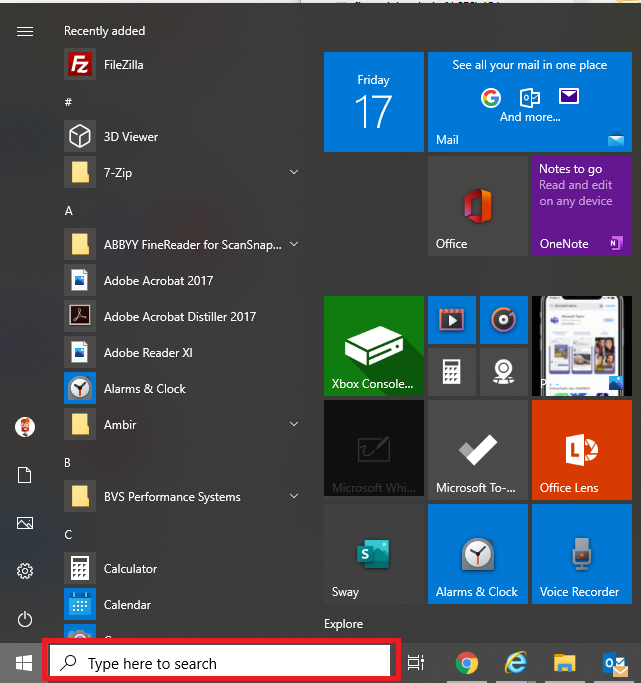Viewport: 641px width, 683px height.
Task: Open Adobe Reader XI
Action: pos(183,352)
